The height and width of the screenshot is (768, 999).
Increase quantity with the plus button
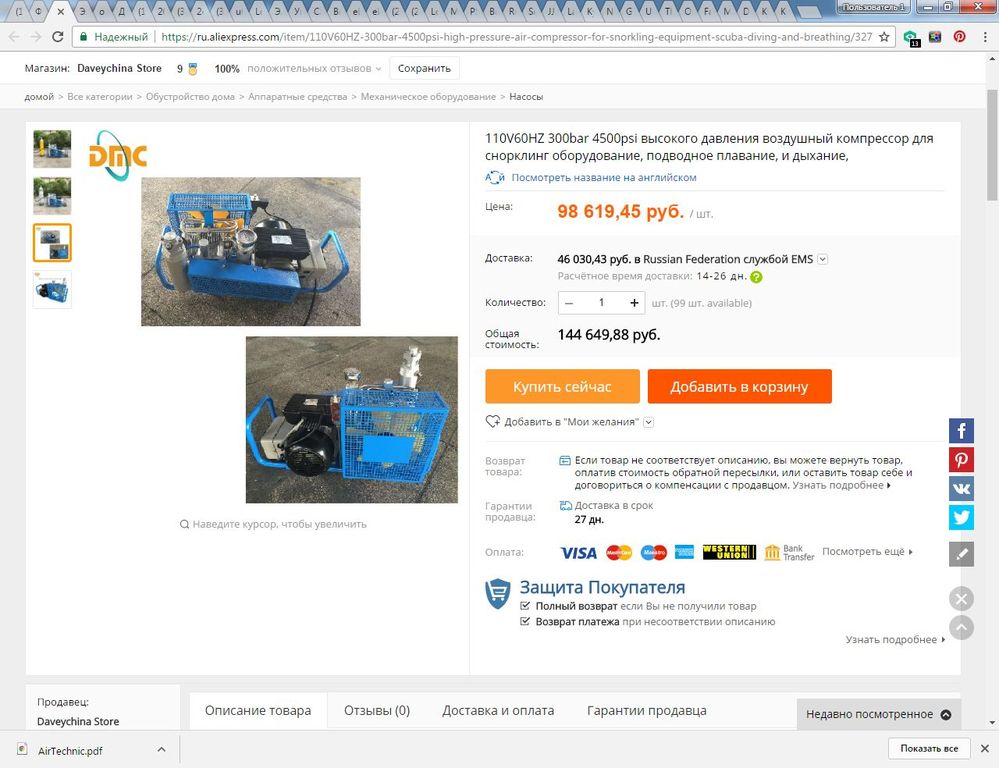[x=634, y=303]
